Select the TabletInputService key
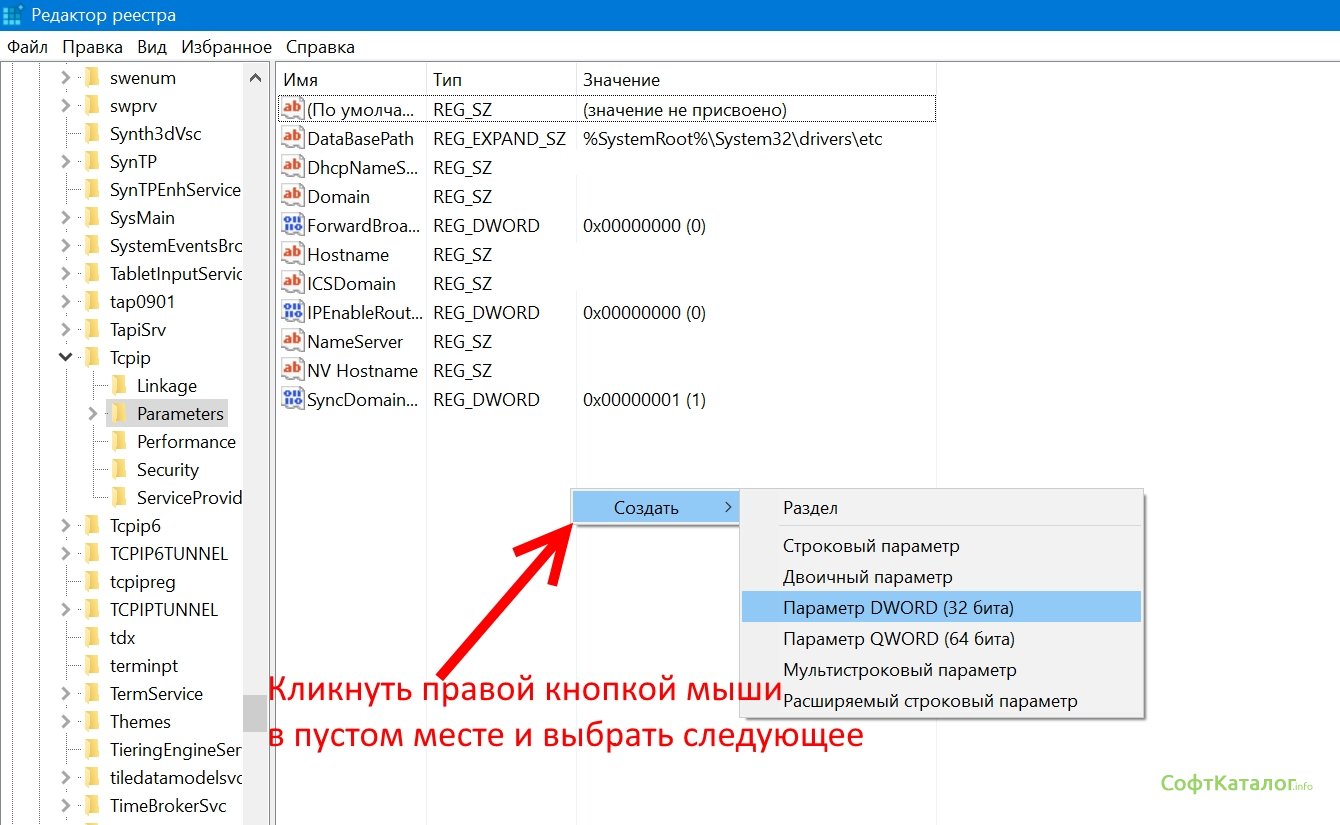1340x825 pixels. pos(176,273)
